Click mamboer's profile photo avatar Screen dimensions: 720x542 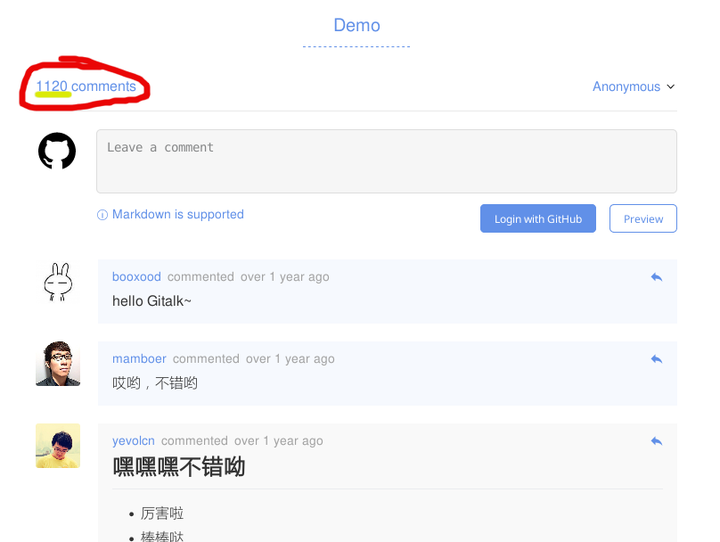[x=57, y=364]
